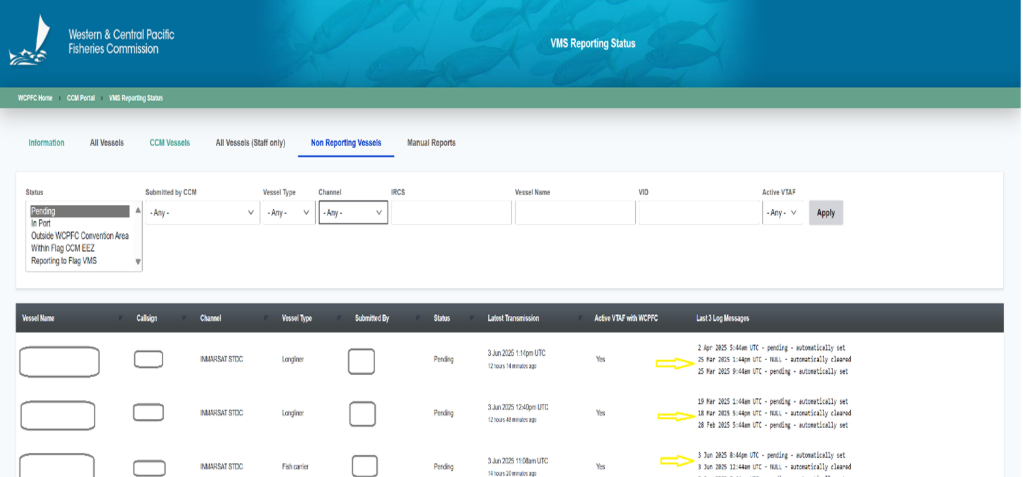The height and width of the screenshot is (477, 1023).
Task: Click '19 Mar 2025 1:44am UTC' log message
Action: tap(772, 401)
